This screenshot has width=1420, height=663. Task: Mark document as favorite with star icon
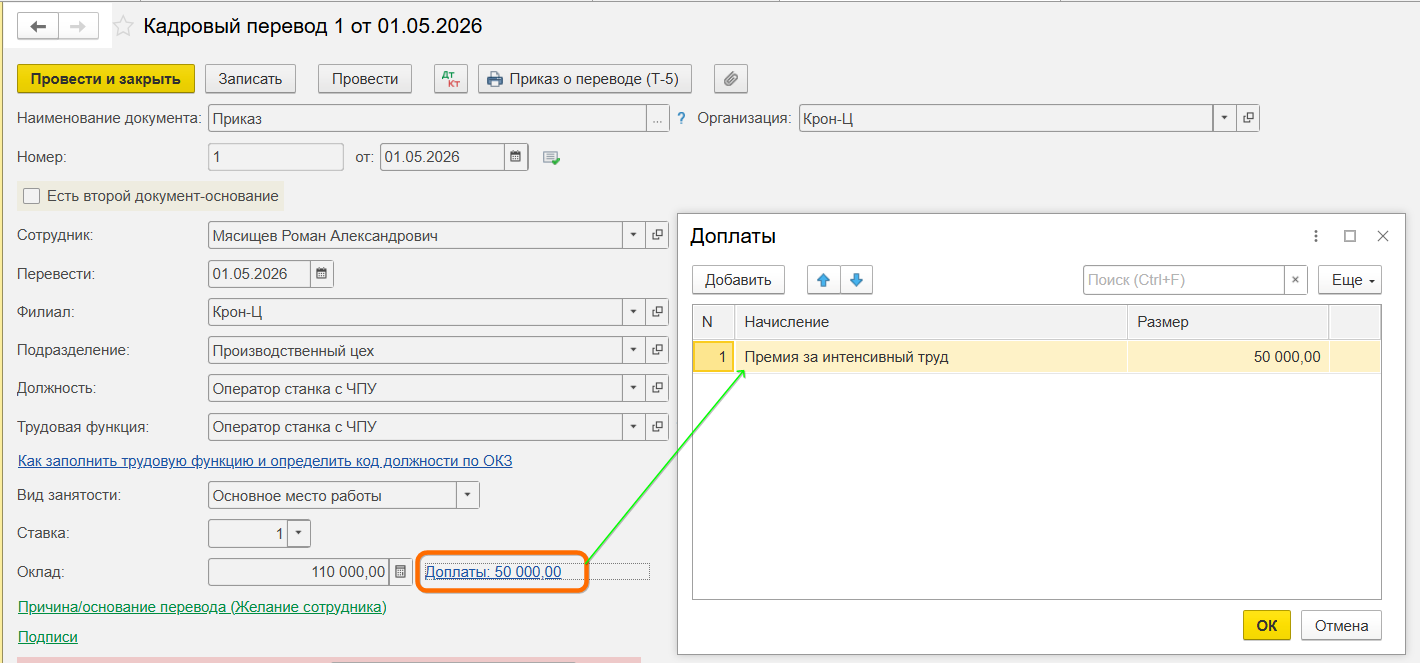tap(123, 26)
